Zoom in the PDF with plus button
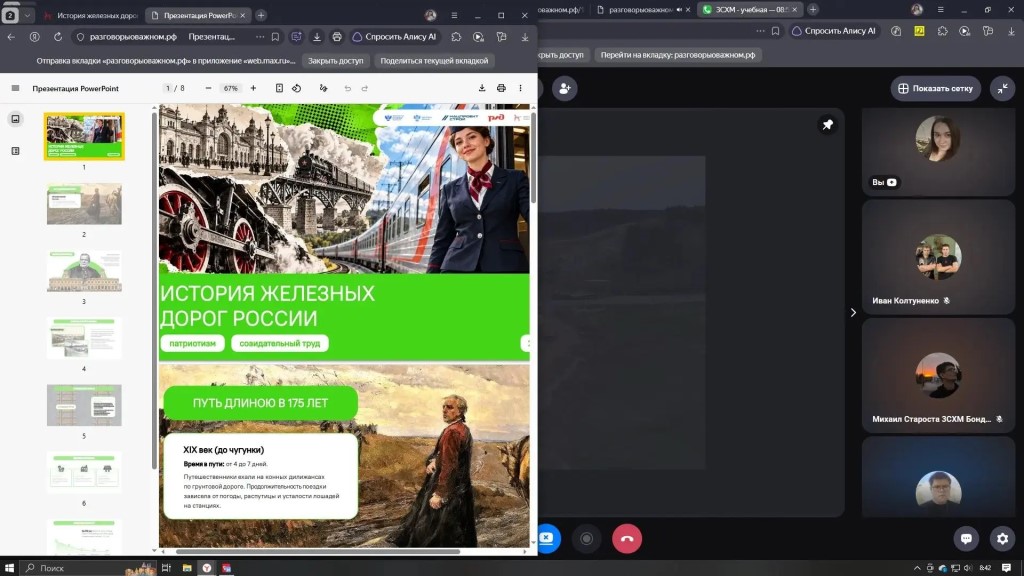The width and height of the screenshot is (1024, 576). (x=253, y=88)
